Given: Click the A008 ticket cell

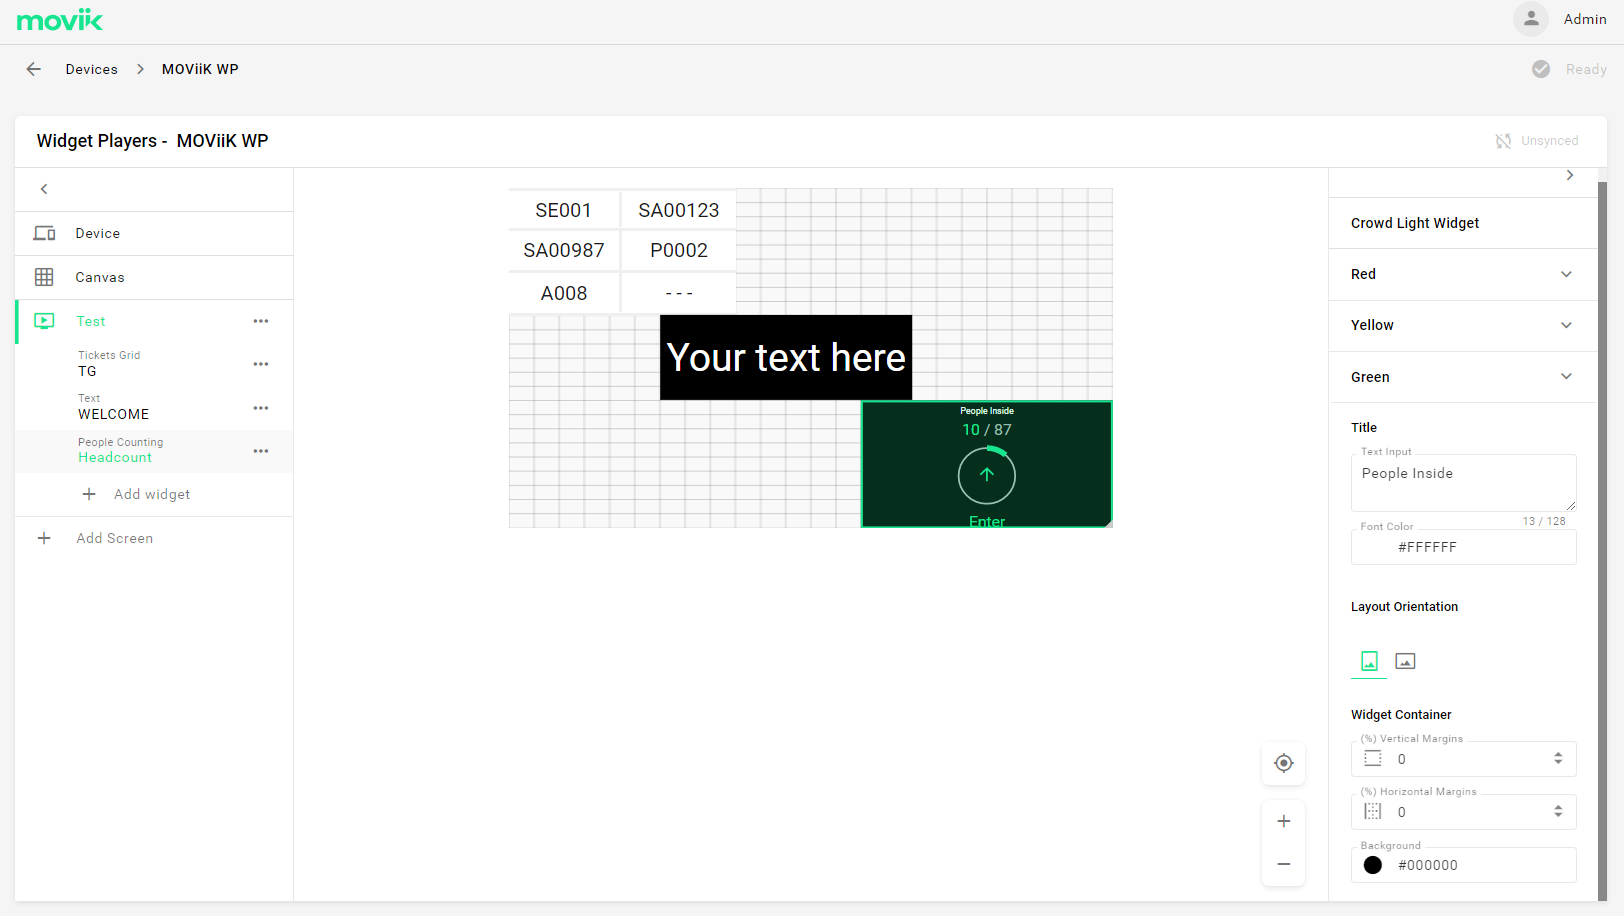Looking at the screenshot, I should [564, 293].
